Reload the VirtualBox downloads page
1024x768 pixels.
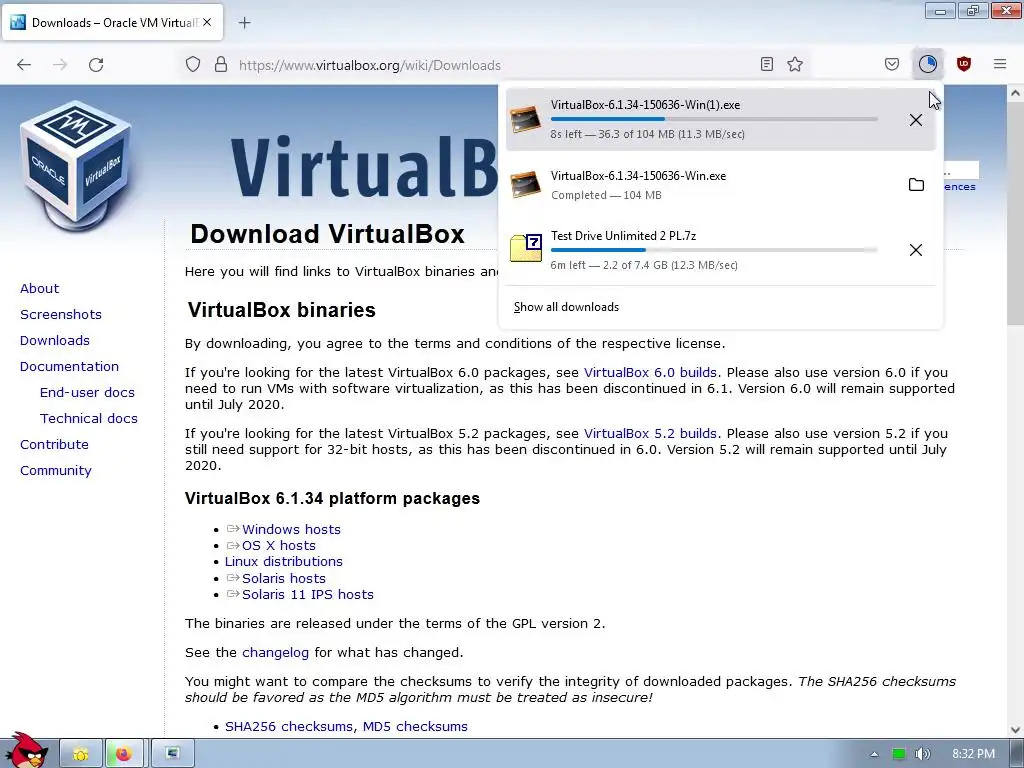coord(96,65)
